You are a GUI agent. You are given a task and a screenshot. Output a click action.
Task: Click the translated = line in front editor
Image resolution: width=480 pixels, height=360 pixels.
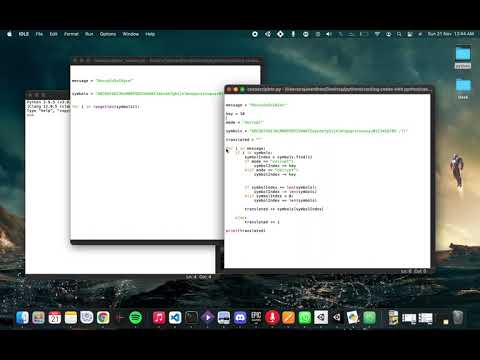coord(244,140)
